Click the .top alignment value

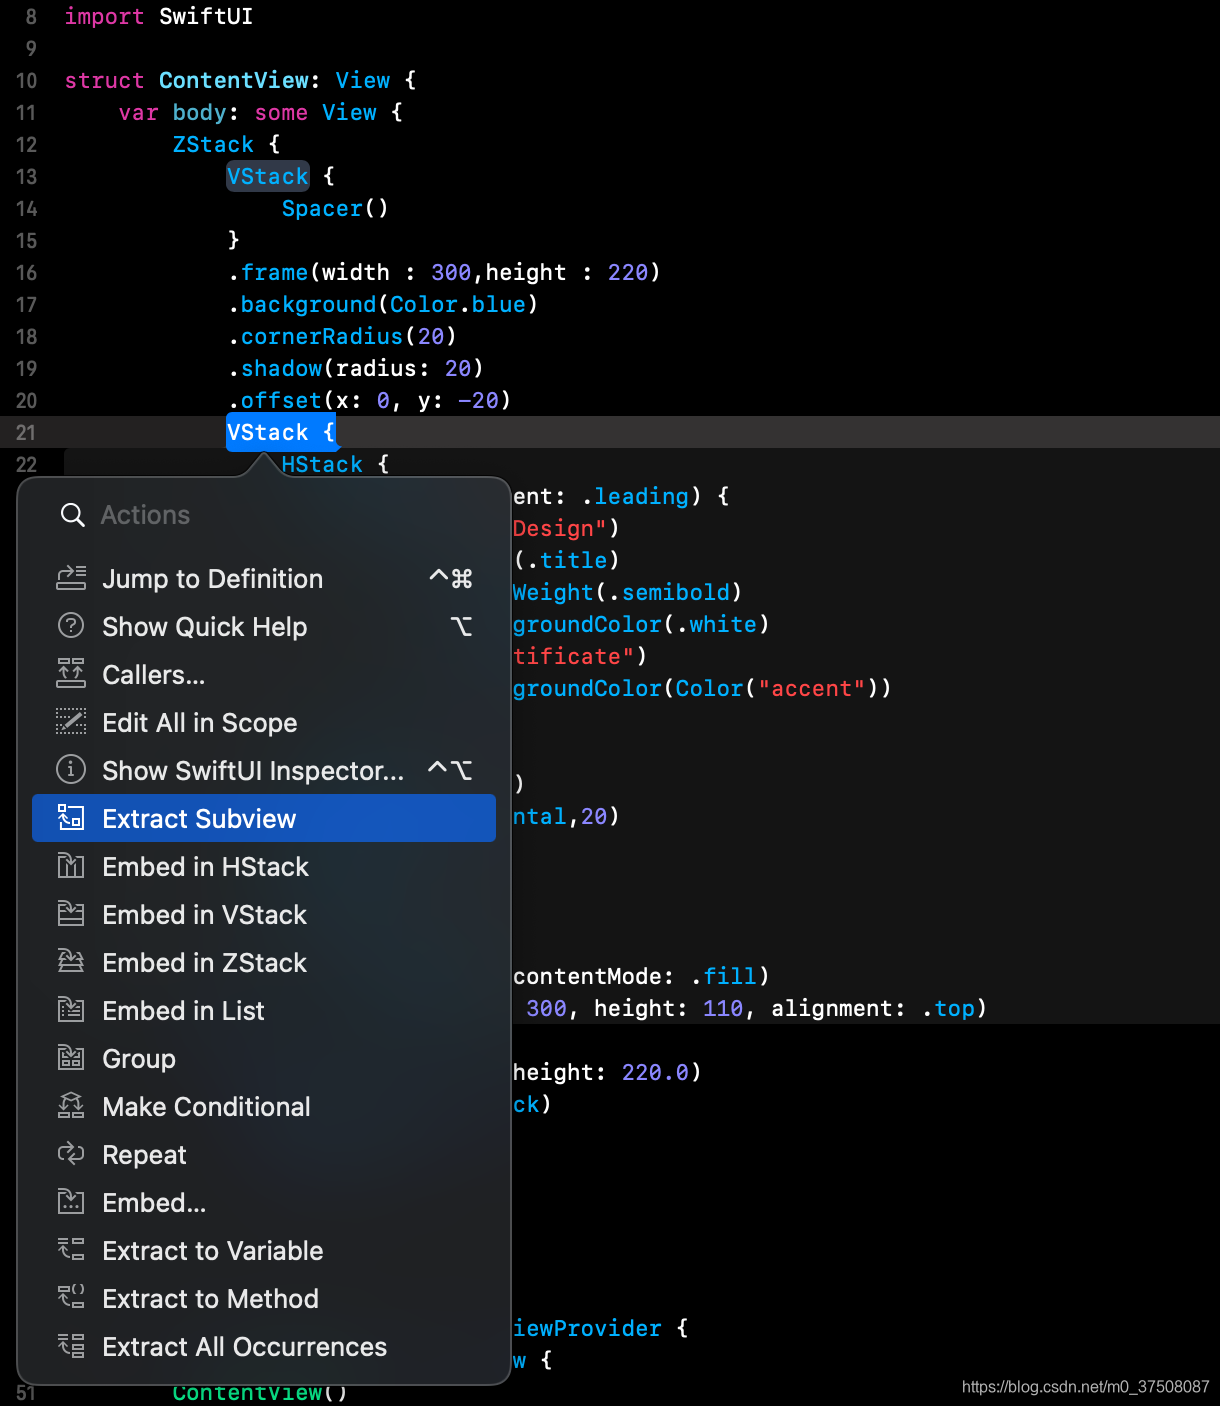click(x=948, y=1008)
